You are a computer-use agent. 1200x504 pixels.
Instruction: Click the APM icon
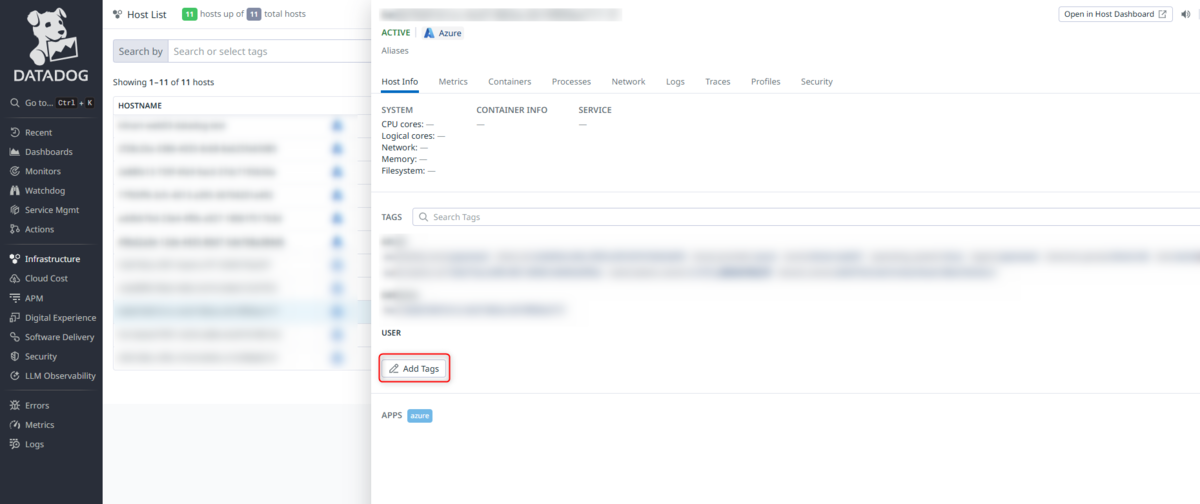[x=14, y=298]
